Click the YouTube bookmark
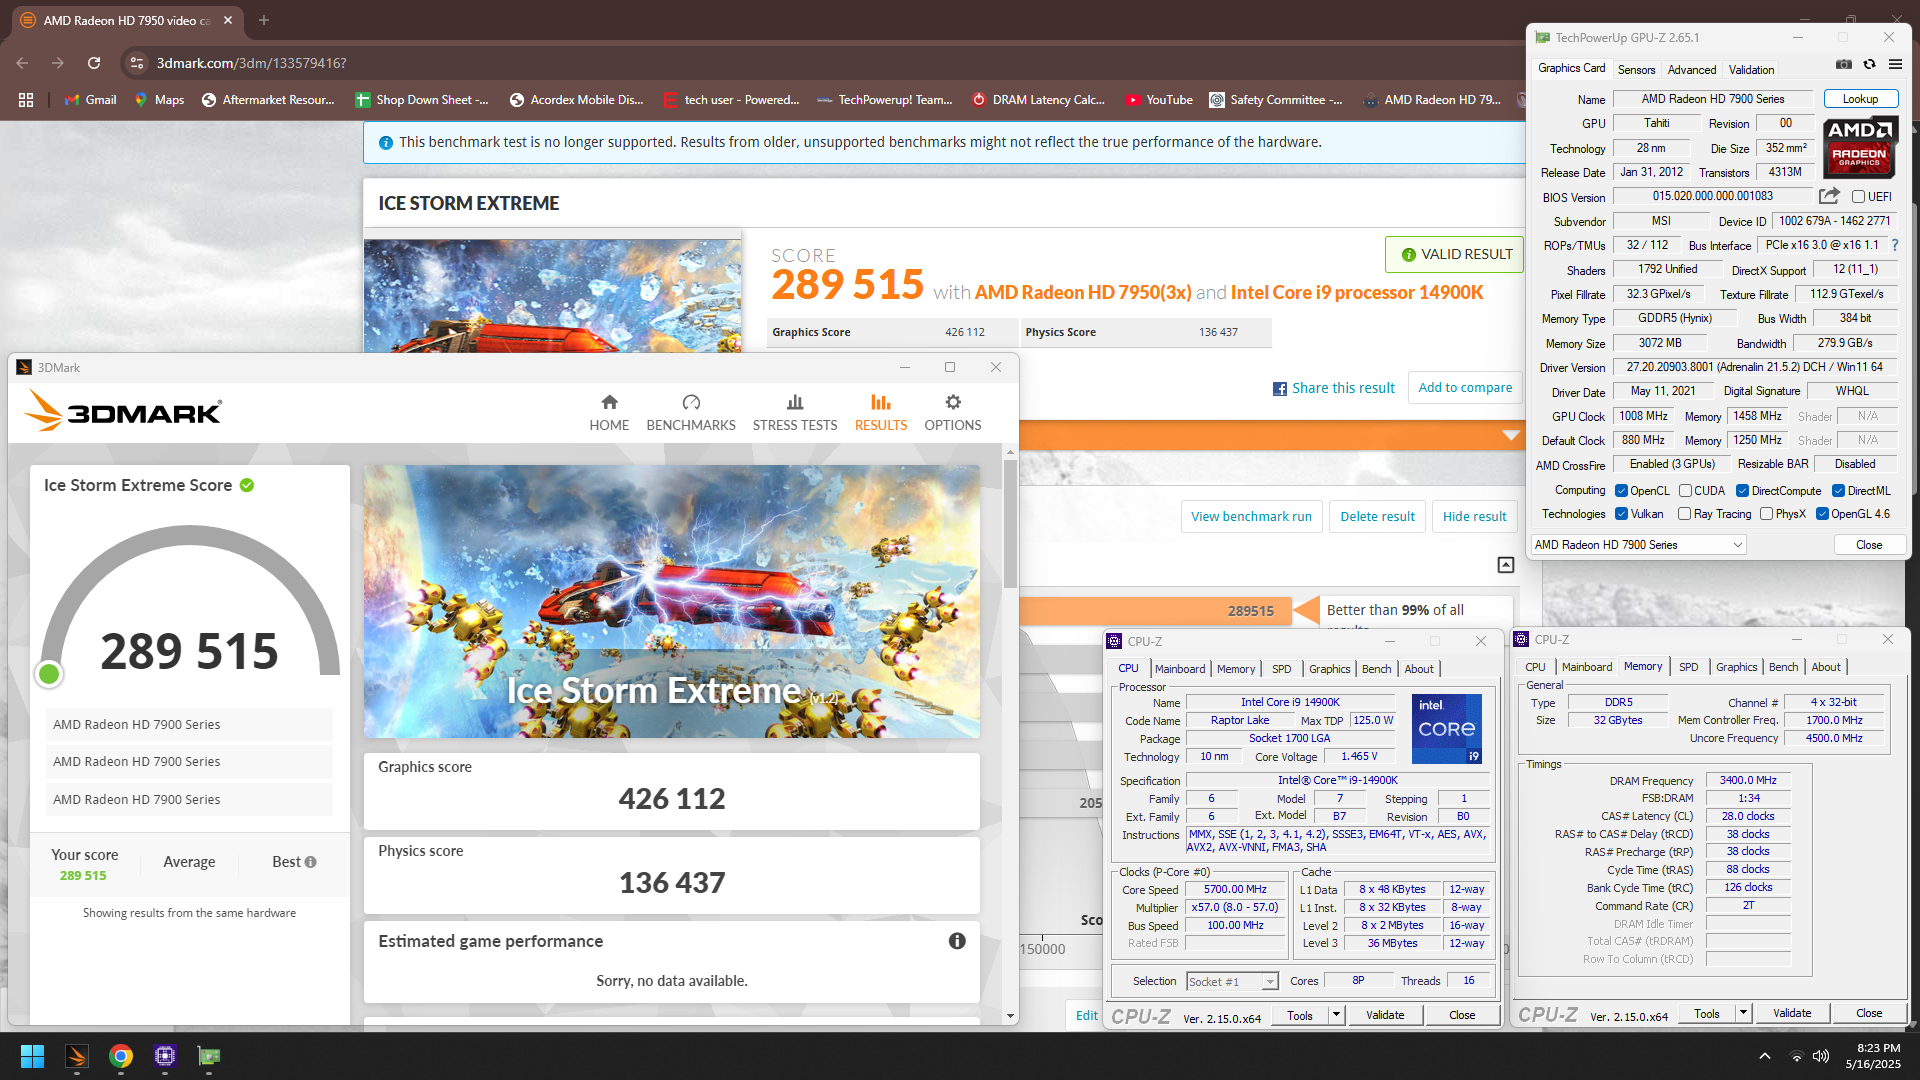This screenshot has width=1920, height=1080. coord(1159,100)
